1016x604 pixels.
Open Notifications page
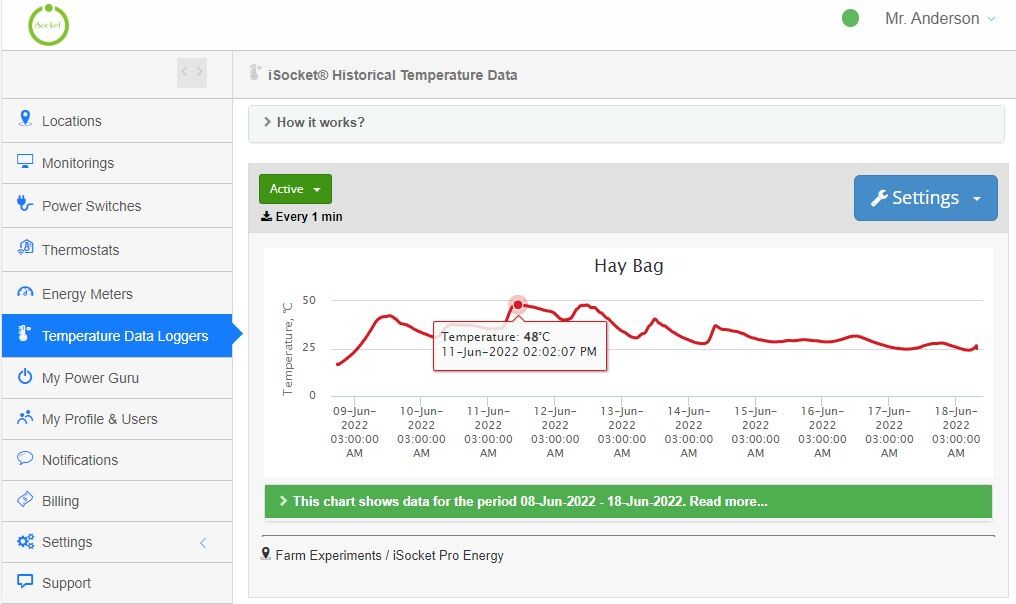point(117,460)
